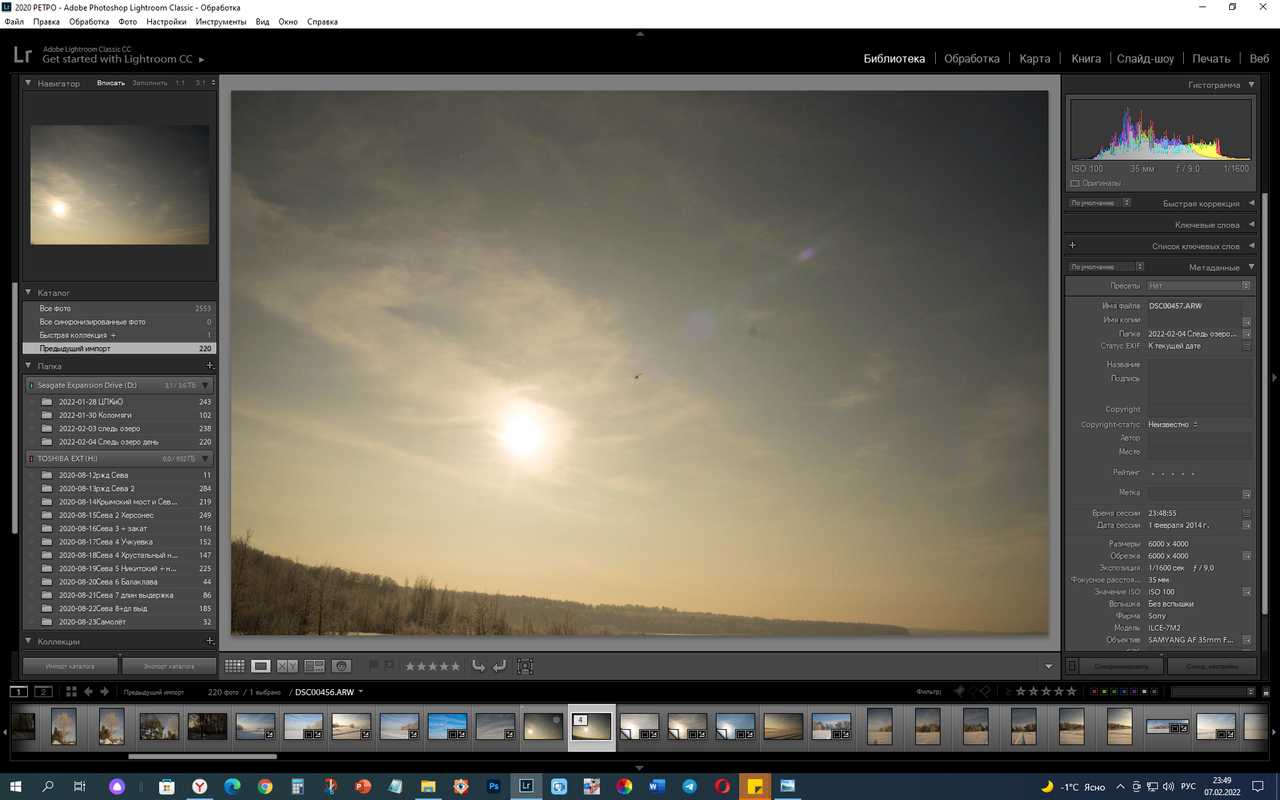Image resolution: width=1280 pixels, height=800 pixels.
Task: Expand the Коллекции panel
Action: (x=28, y=641)
